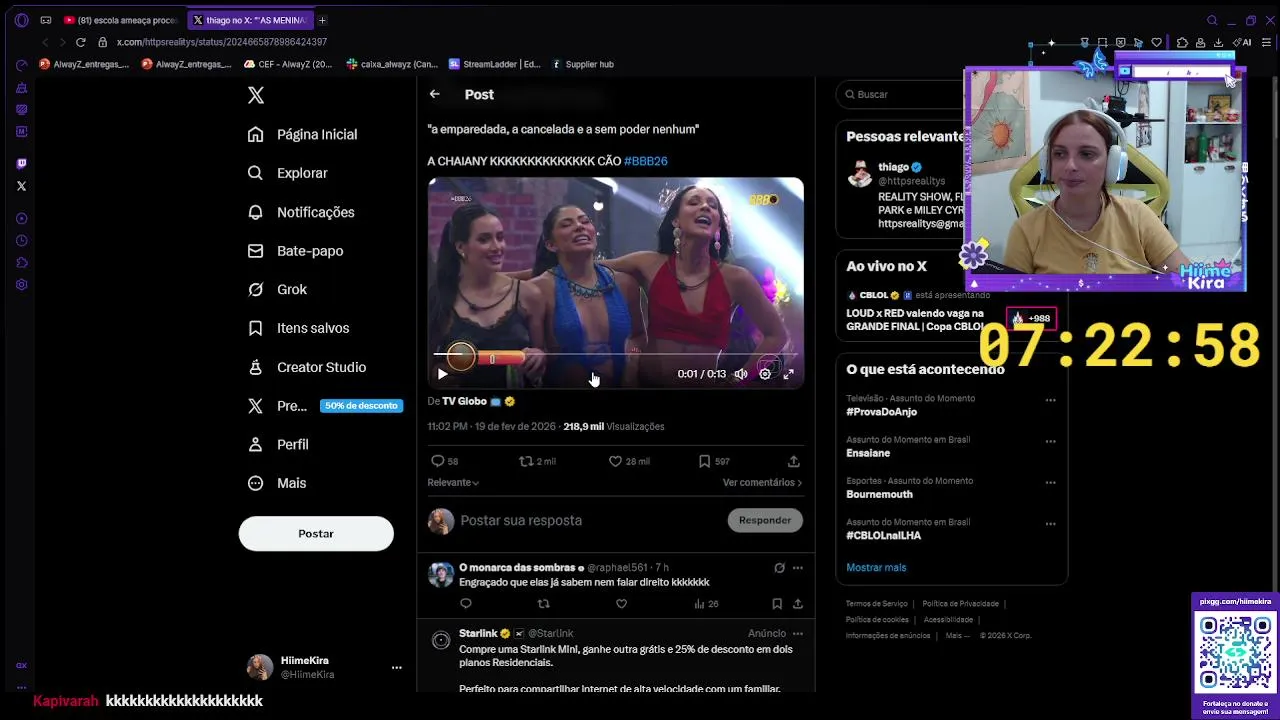Image resolution: width=1280 pixels, height=720 pixels.
Task: Open Perfil page
Action: click(278, 444)
